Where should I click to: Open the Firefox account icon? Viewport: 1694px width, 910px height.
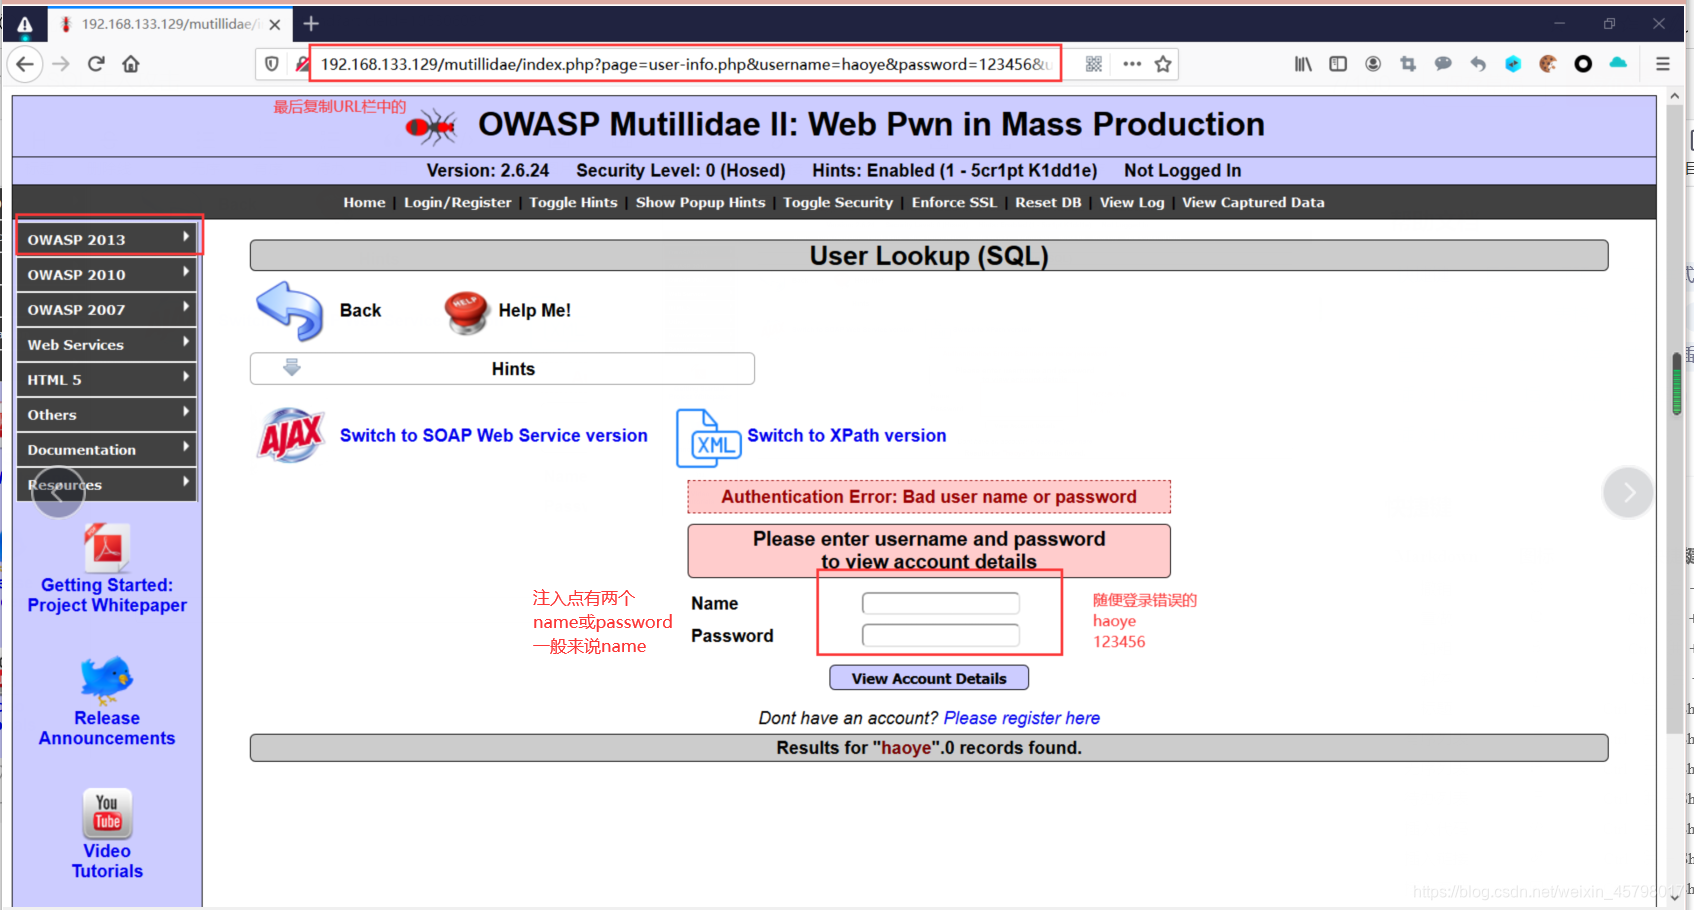tap(1373, 64)
